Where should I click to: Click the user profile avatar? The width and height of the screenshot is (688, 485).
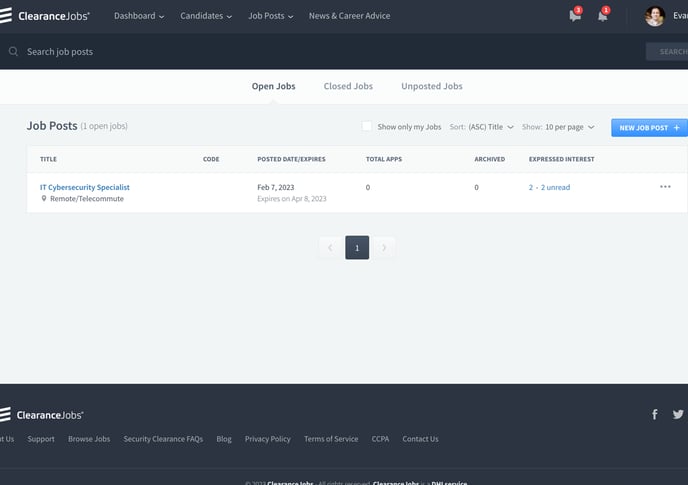point(655,16)
